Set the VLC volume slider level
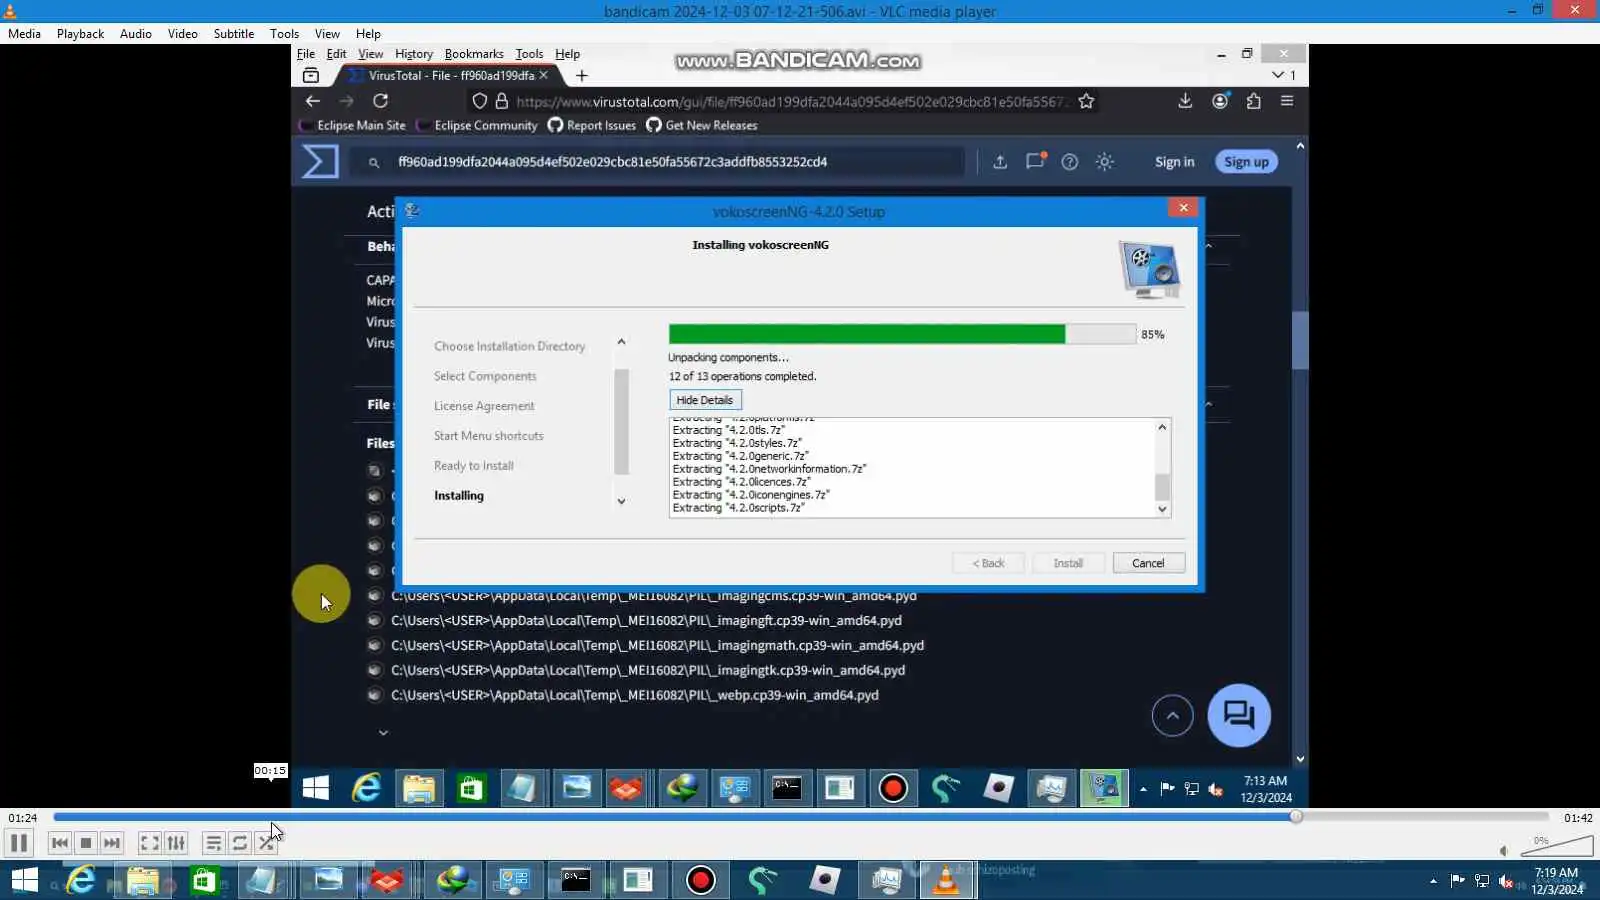Viewport: 1600px width, 900px height. click(1556, 847)
